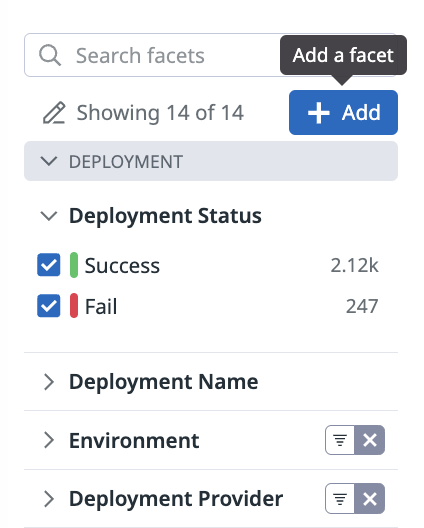Viewport: 424px width, 528px height.
Task: Click the pencil edit facets icon
Action: 54,113
